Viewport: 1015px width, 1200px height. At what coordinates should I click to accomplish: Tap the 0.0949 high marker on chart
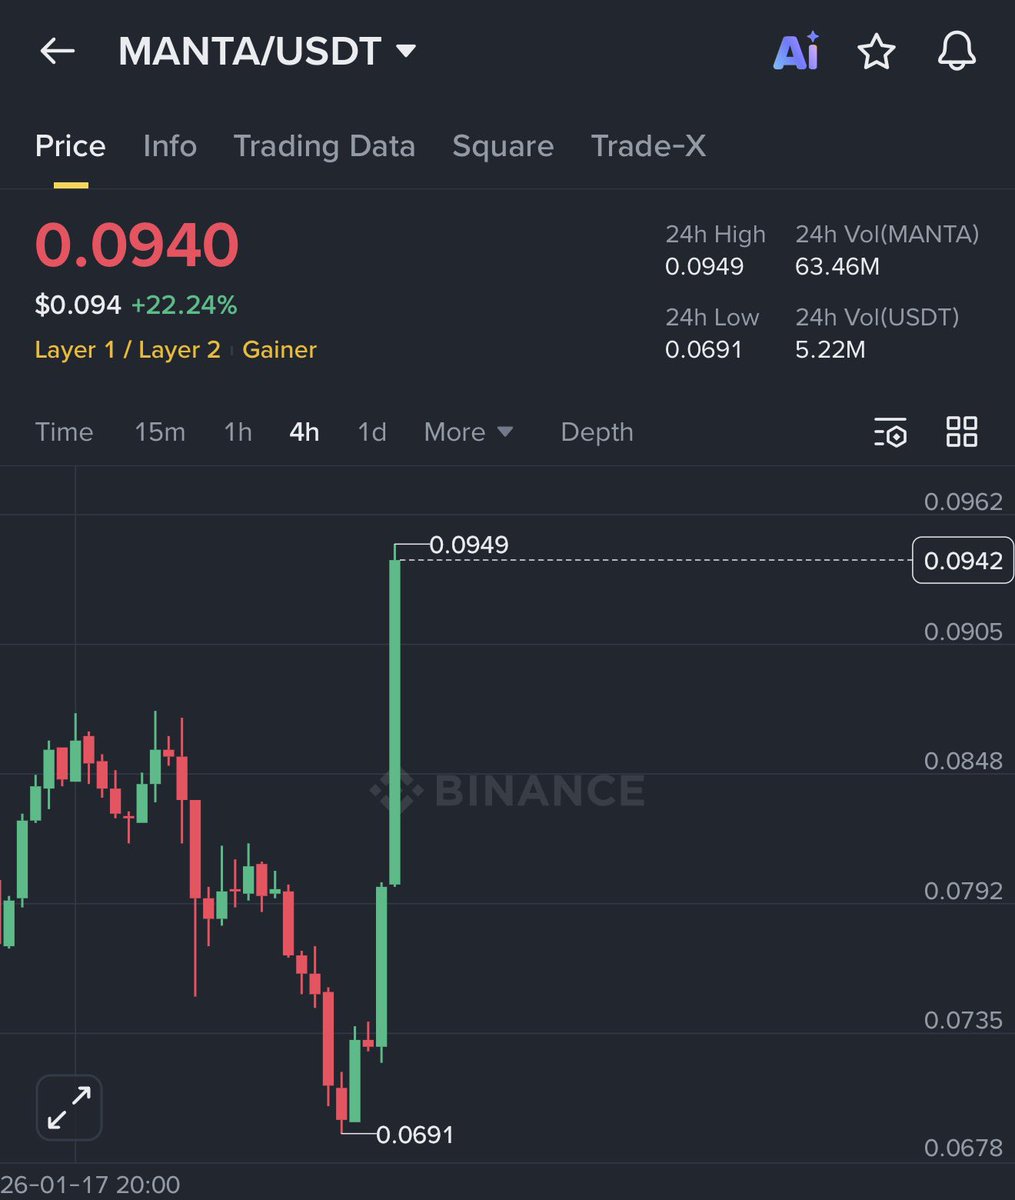click(469, 545)
